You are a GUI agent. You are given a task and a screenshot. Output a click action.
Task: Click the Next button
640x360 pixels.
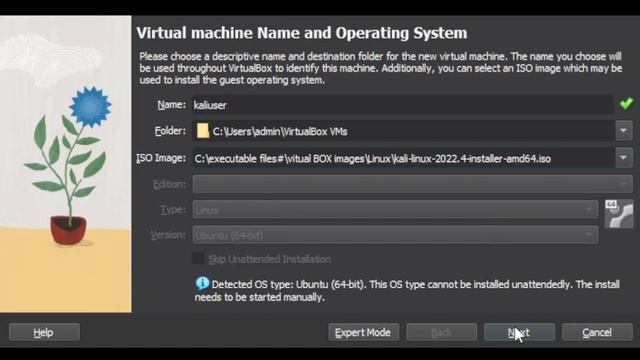pos(519,332)
